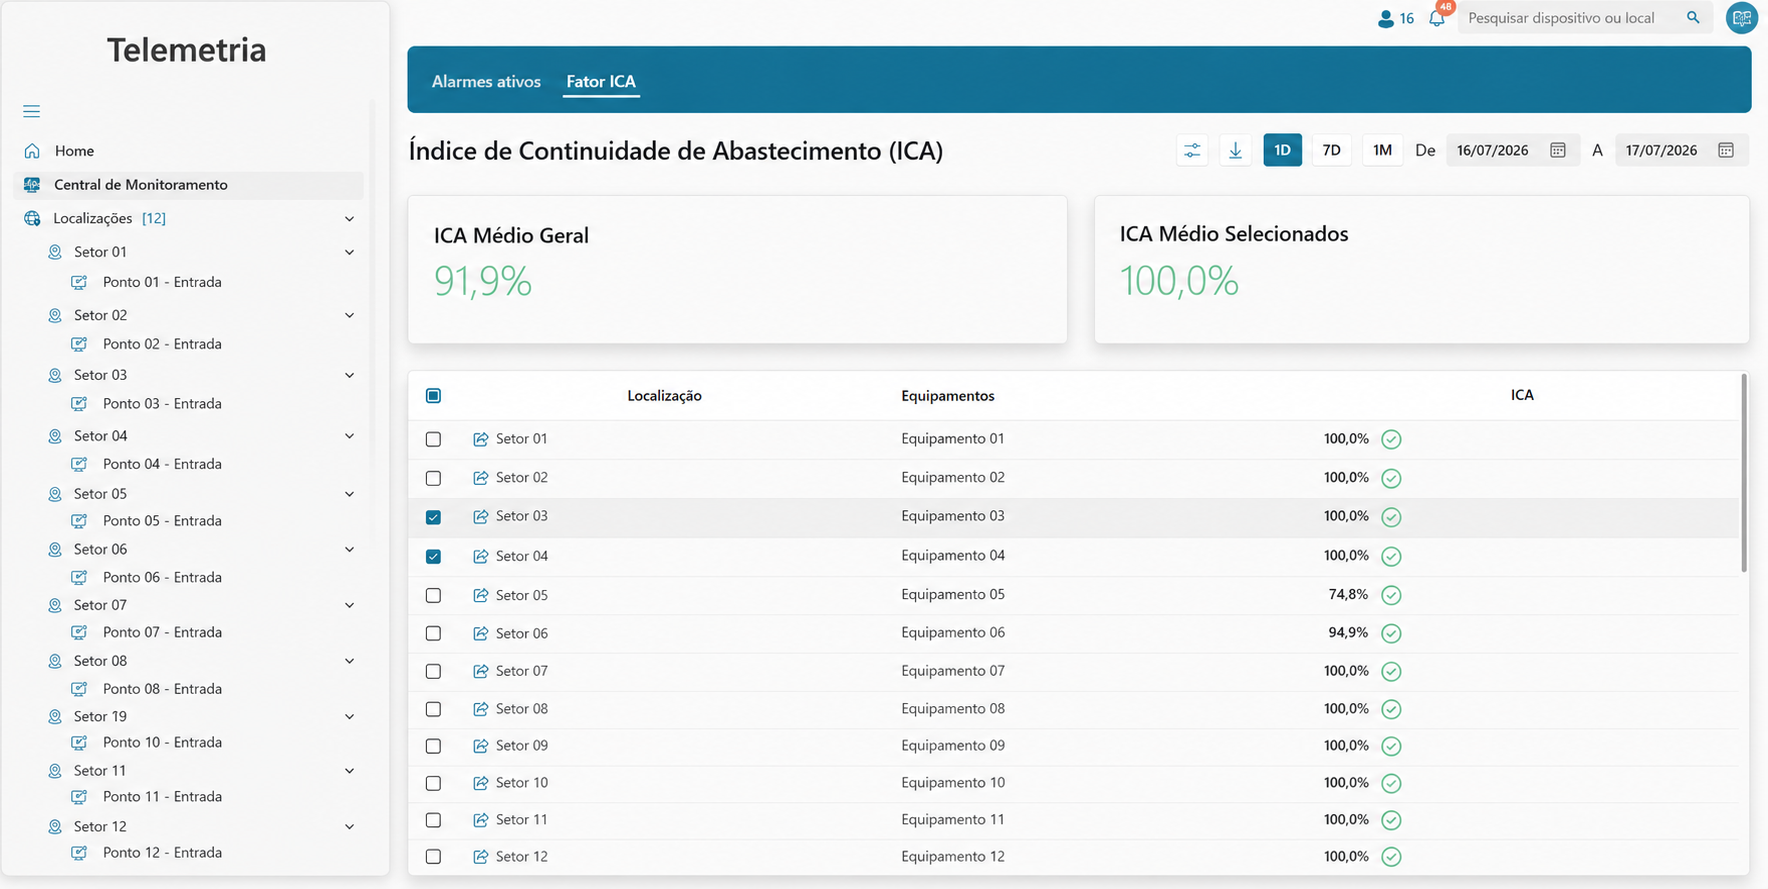The height and width of the screenshot is (889, 1768).
Task: Click the De date field 16/07/2026
Action: pos(1512,150)
